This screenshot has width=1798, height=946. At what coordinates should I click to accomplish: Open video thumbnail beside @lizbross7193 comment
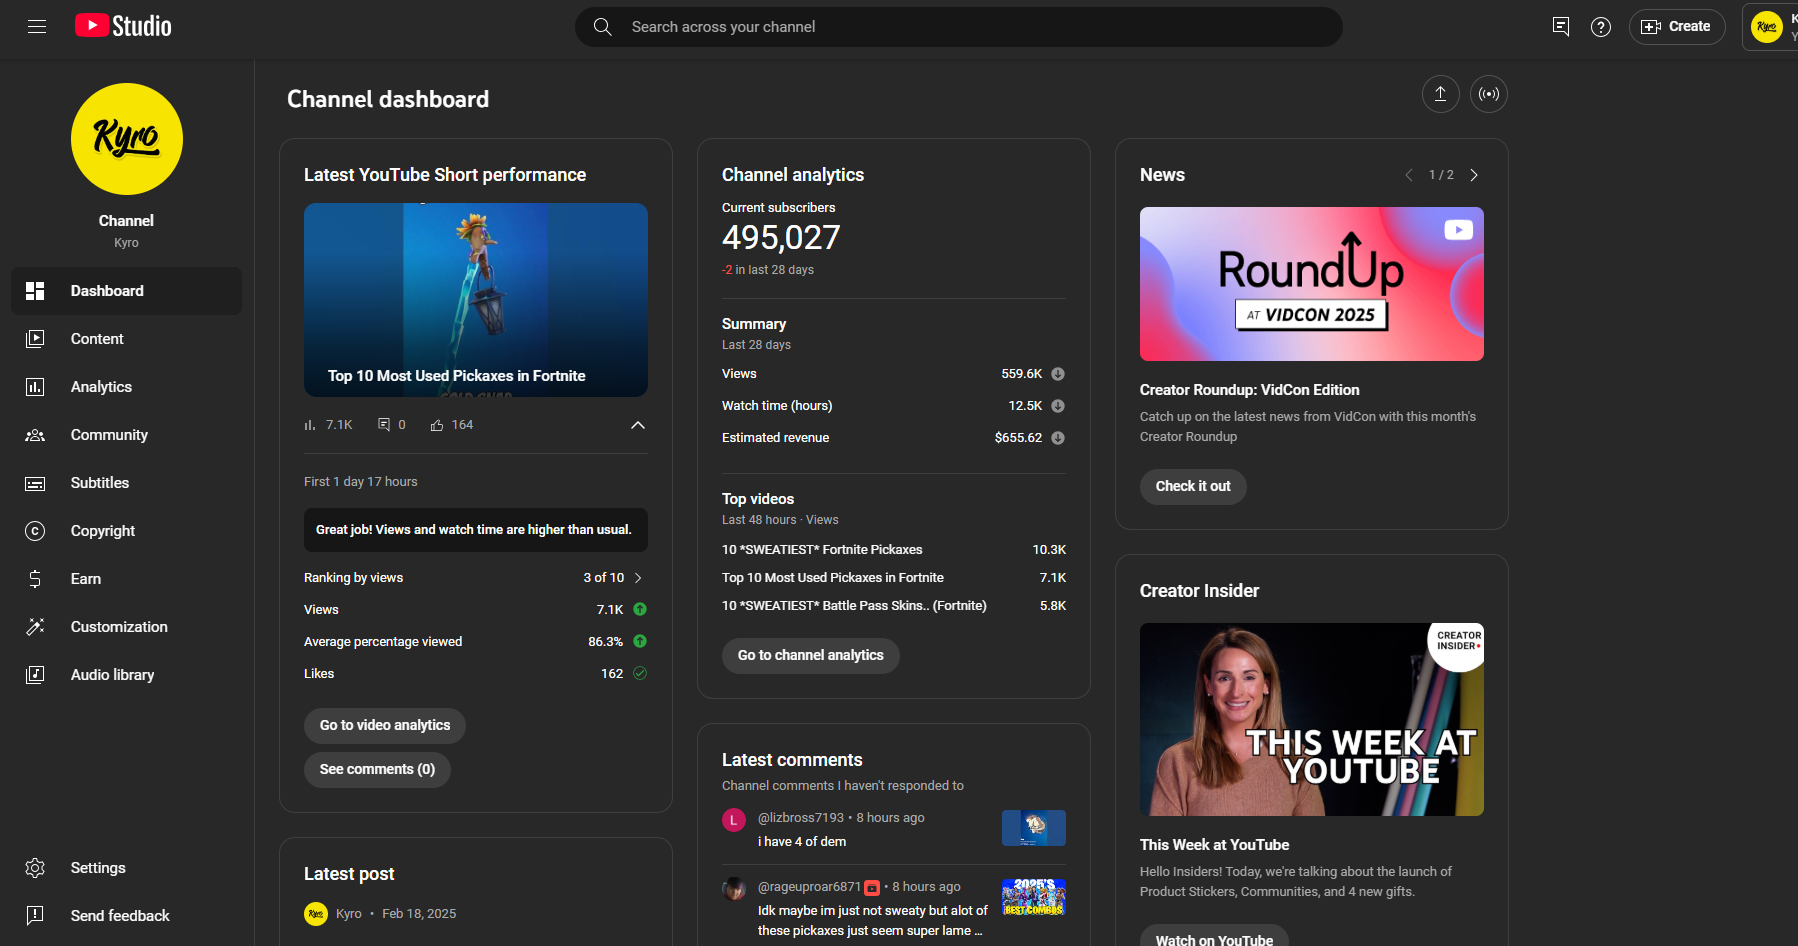tap(1034, 828)
